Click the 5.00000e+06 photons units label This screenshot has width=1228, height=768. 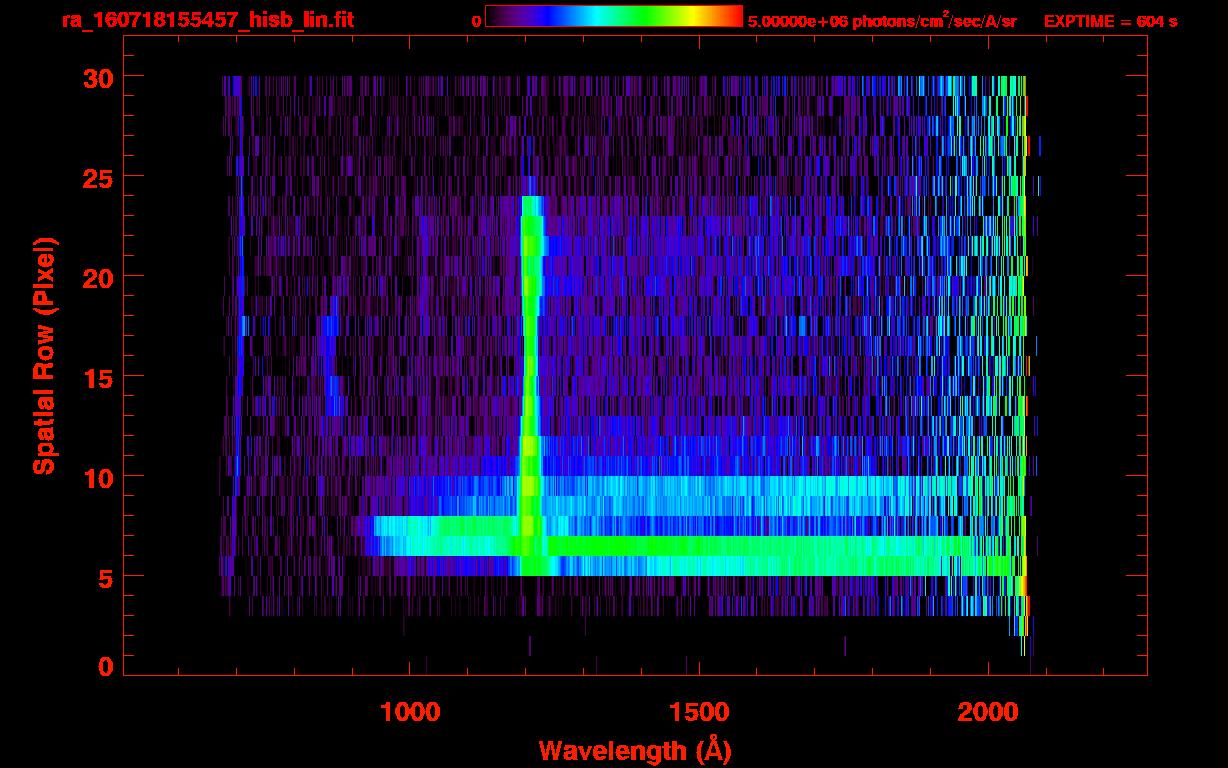(x=882, y=21)
